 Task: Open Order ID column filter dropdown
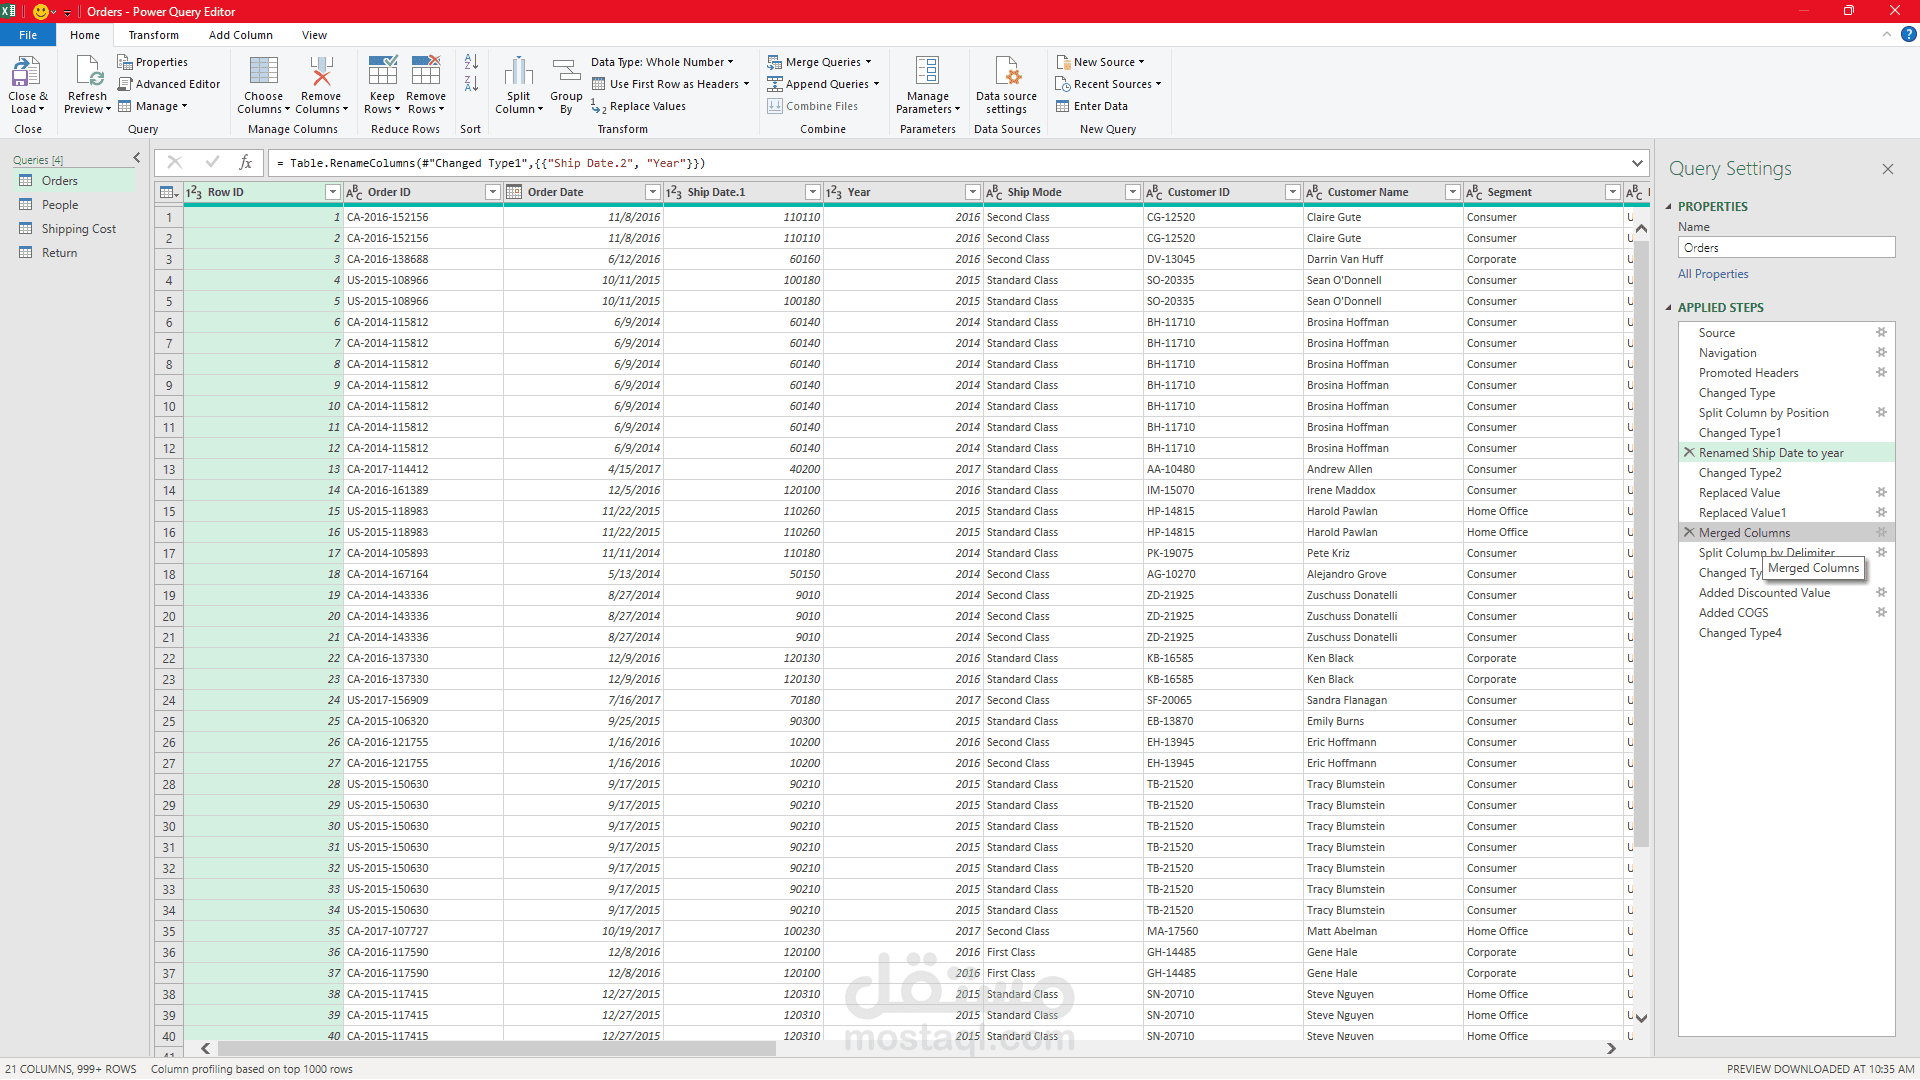[x=492, y=192]
